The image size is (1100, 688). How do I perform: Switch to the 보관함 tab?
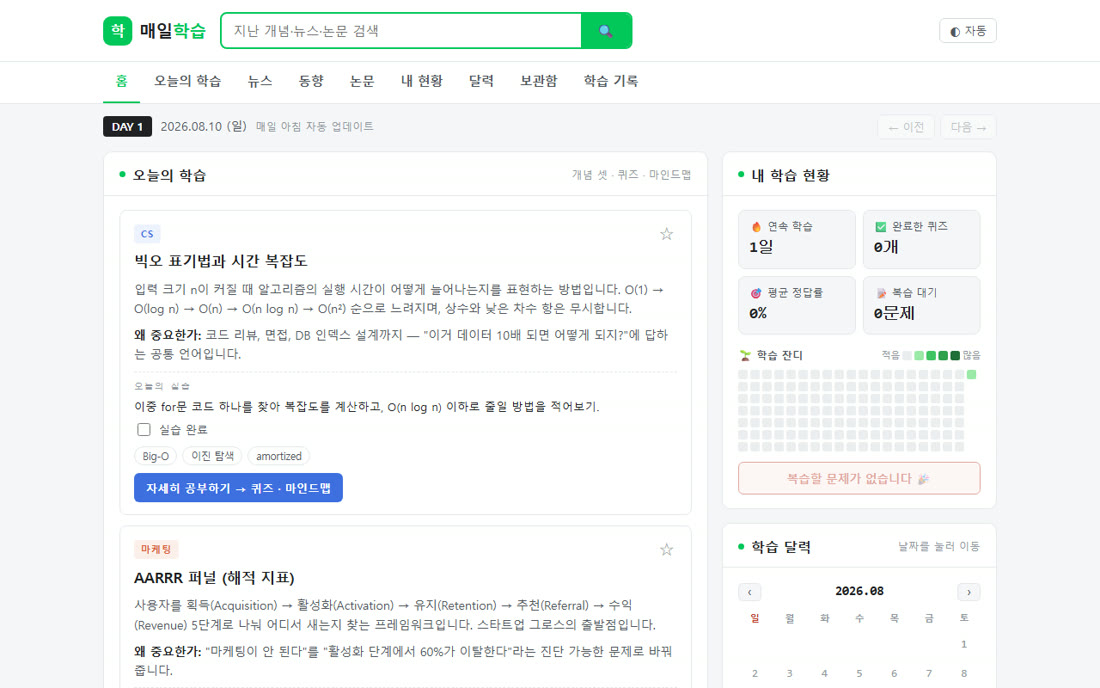tap(538, 81)
